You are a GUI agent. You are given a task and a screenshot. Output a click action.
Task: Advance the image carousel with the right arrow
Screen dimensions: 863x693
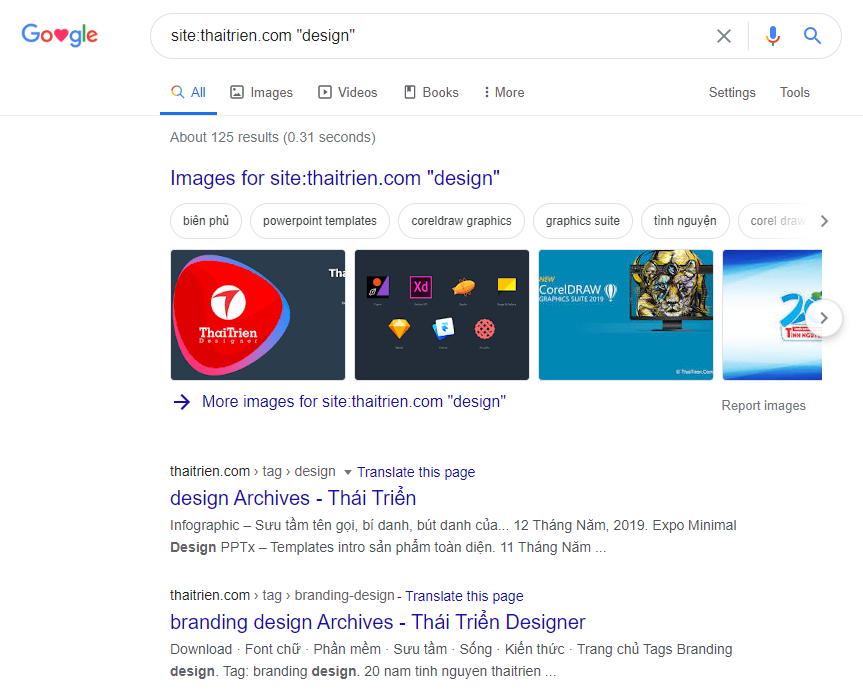pyautogui.click(x=824, y=317)
